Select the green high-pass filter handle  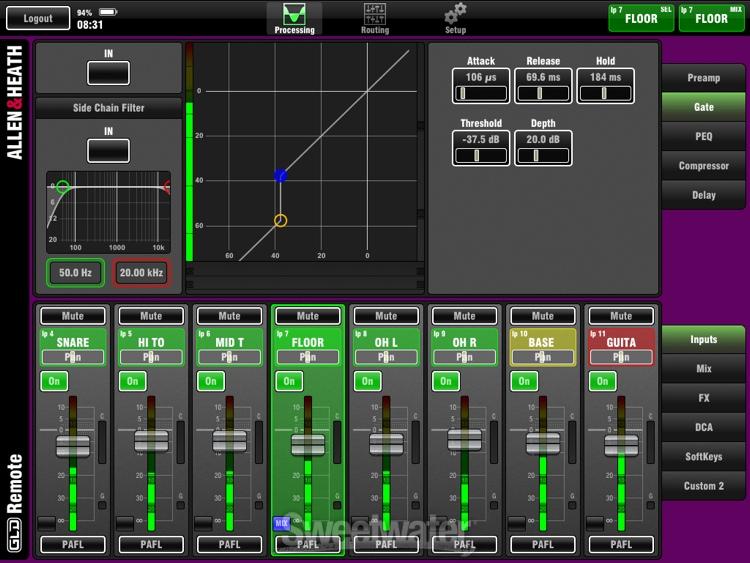point(63,187)
